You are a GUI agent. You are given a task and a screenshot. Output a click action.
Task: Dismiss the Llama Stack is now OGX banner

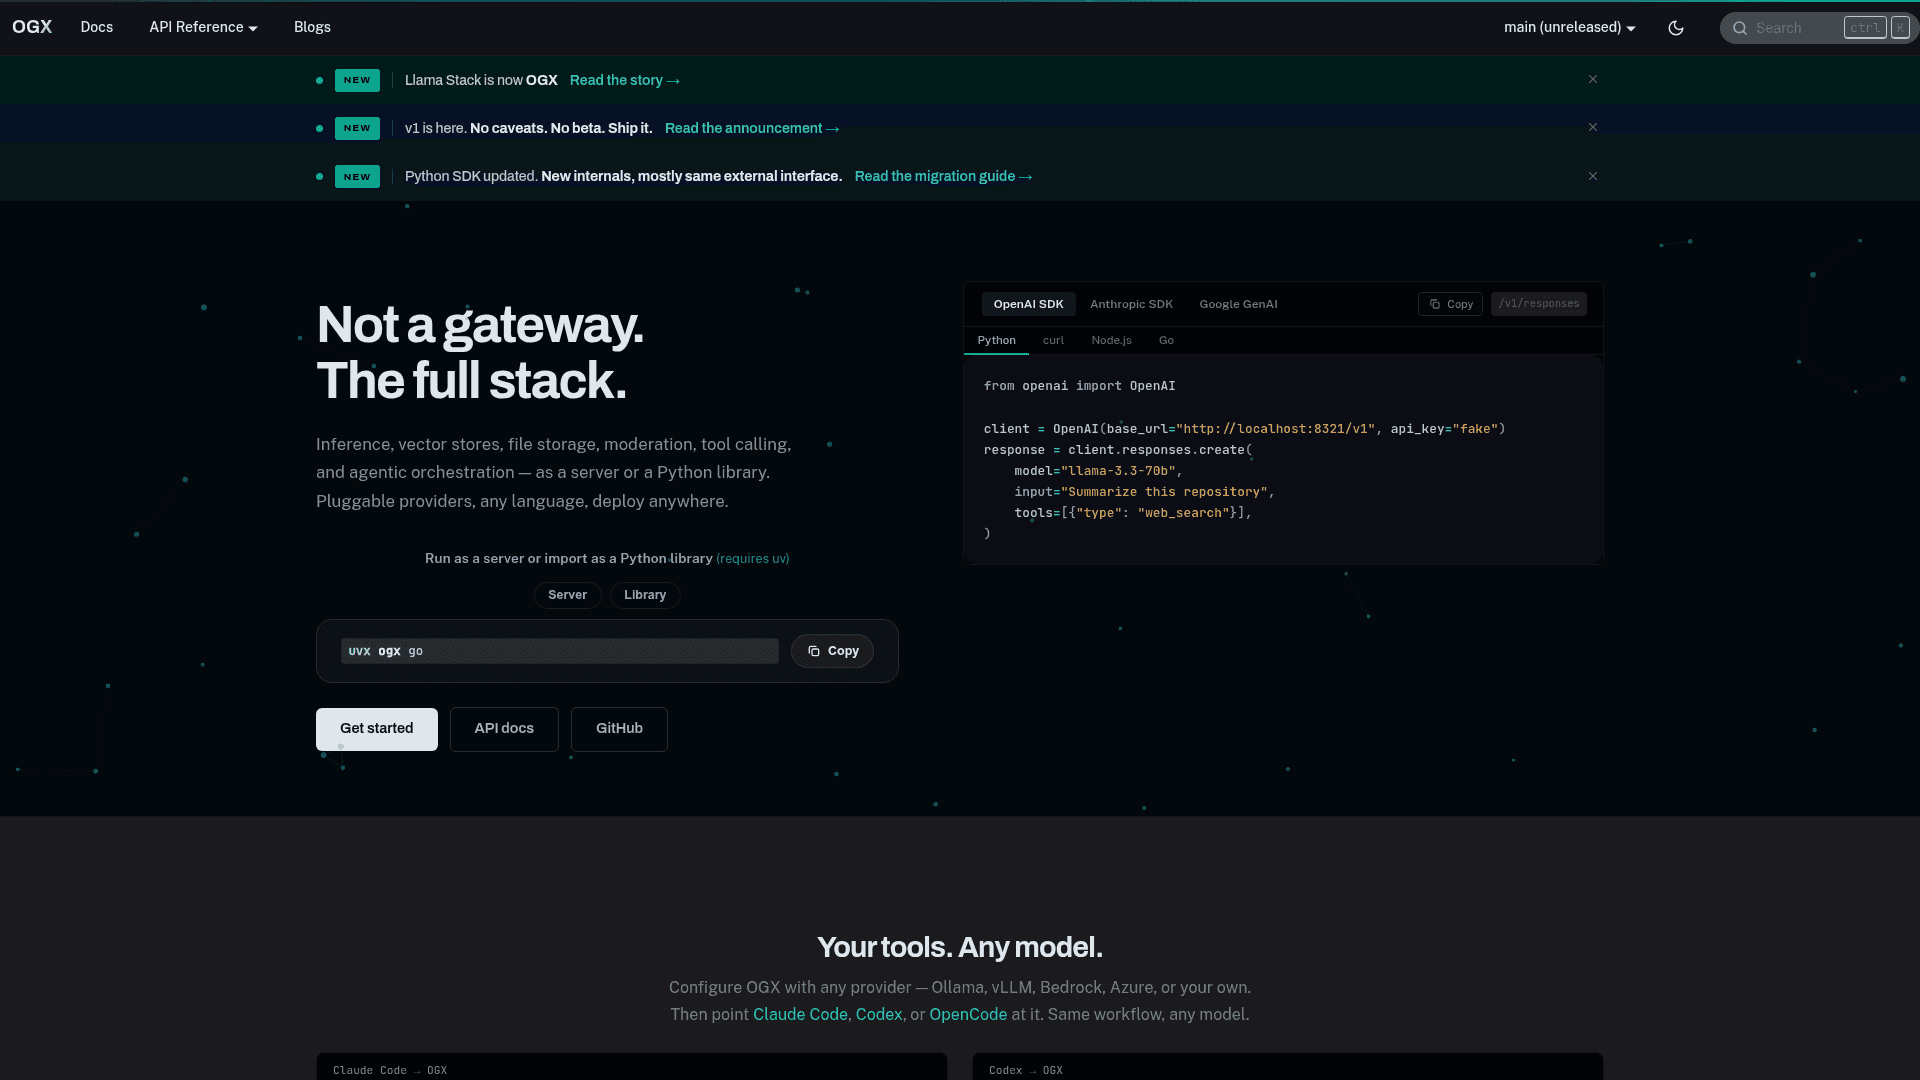(1593, 79)
